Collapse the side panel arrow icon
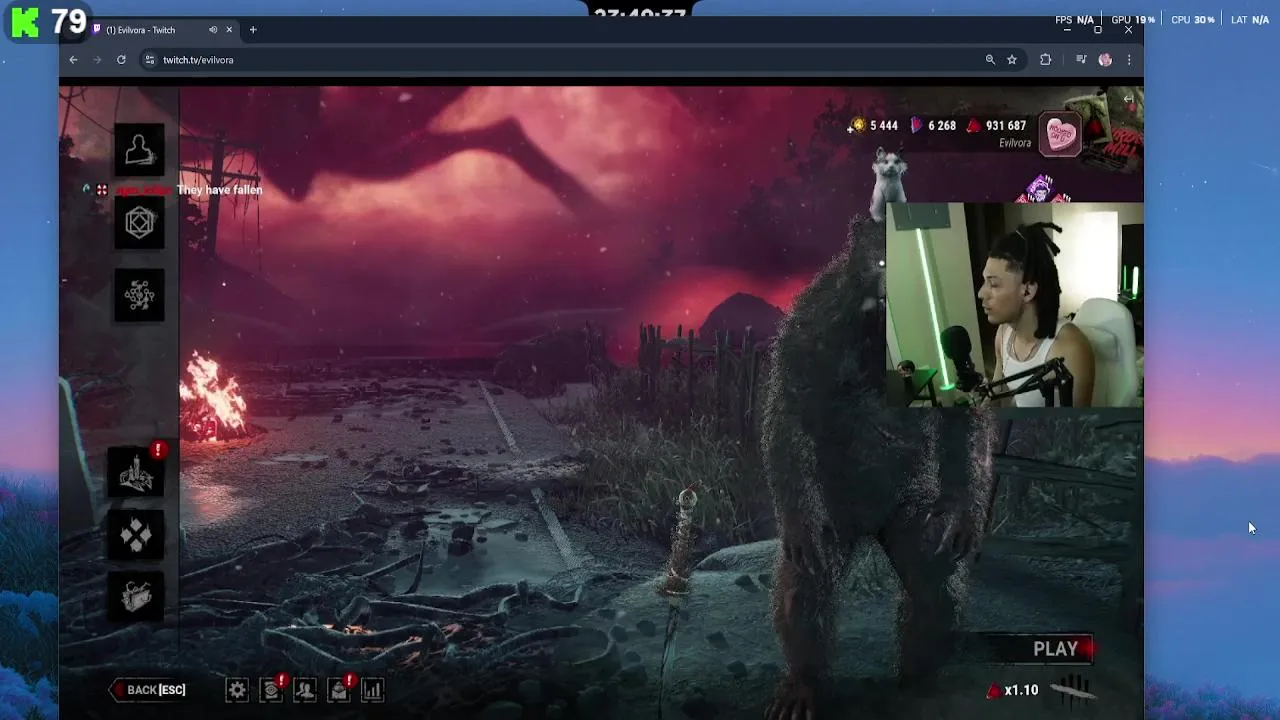 pyautogui.click(x=1128, y=98)
